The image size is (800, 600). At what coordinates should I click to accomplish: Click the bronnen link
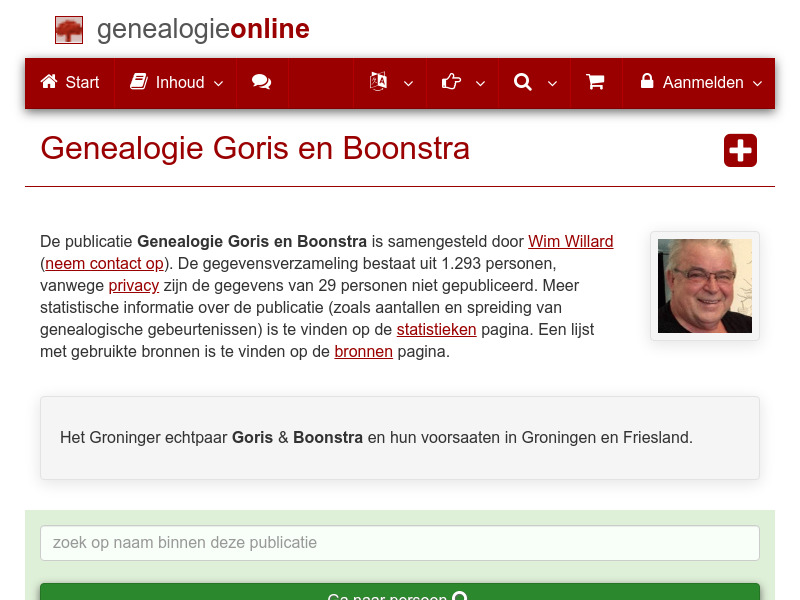tap(364, 351)
